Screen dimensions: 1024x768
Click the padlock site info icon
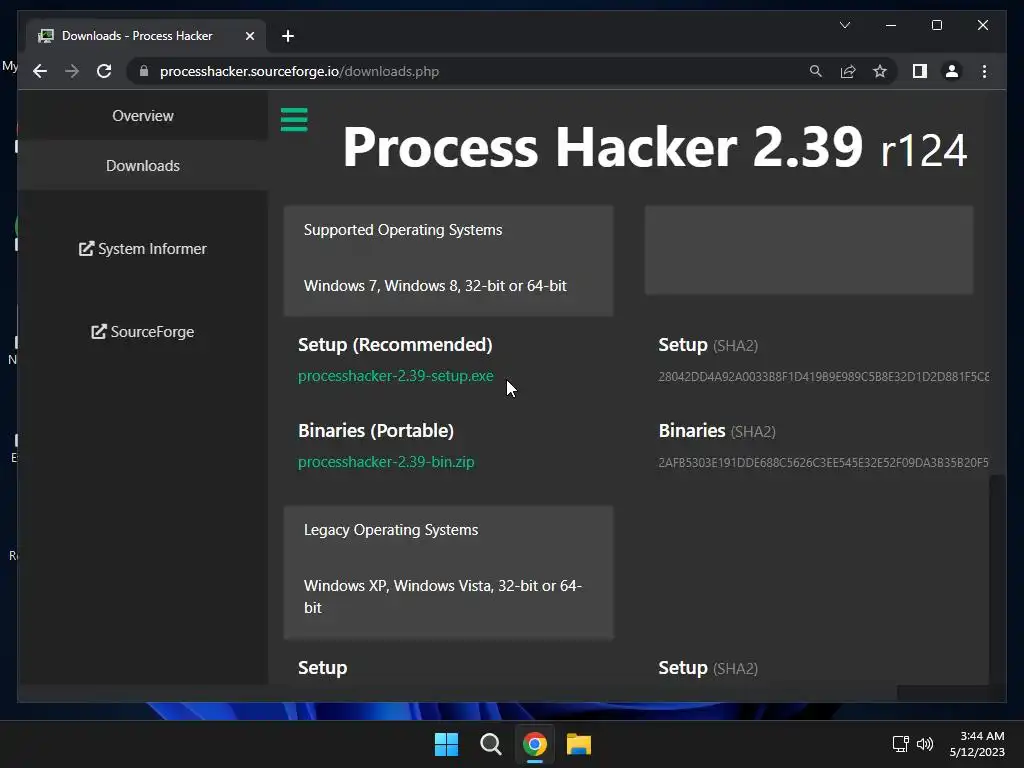[144, 71]
